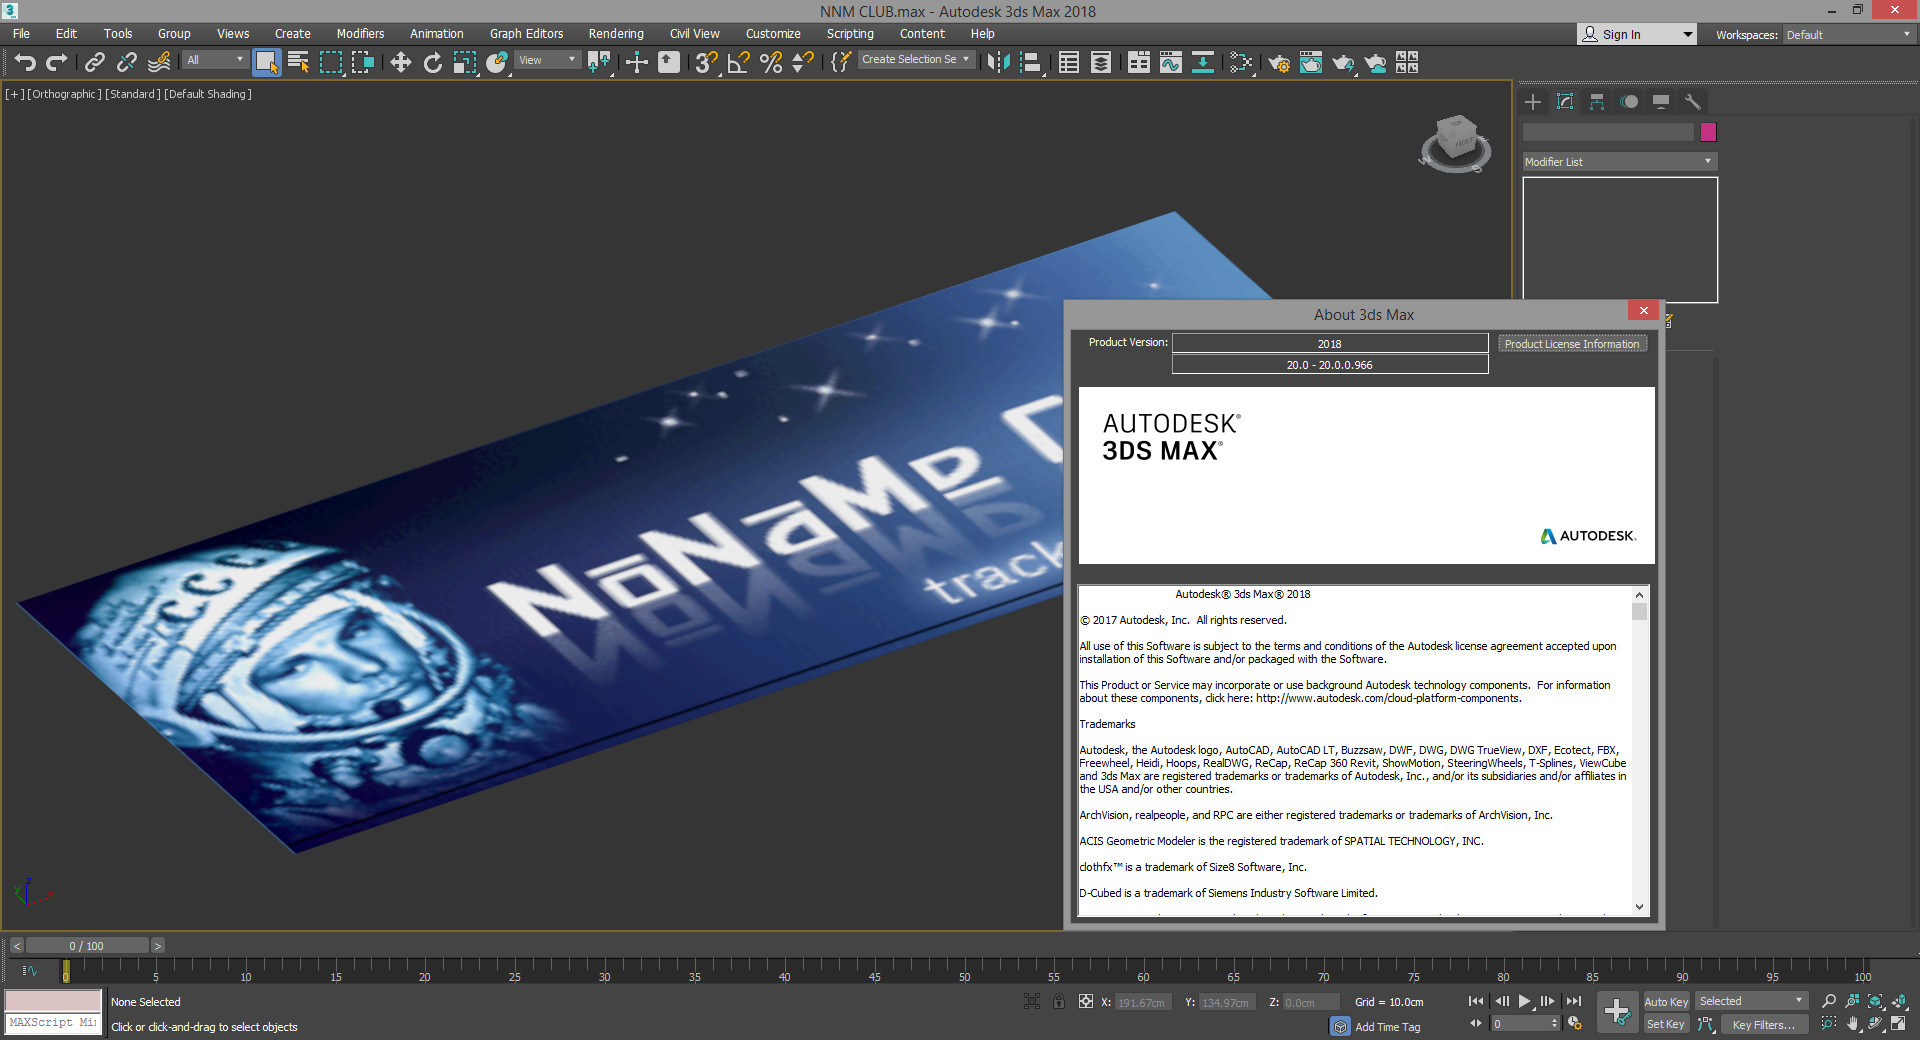Viewport: 1920px width, 1040px height.
Task: Toggle 3D Snaps on
Action: click(x=707, y=62)
